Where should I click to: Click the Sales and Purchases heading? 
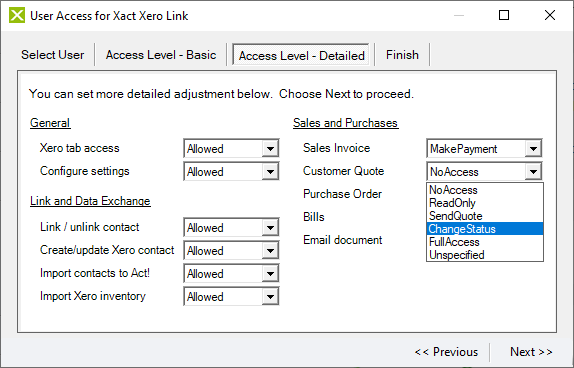pyautogui.click(x=345, y=123)
